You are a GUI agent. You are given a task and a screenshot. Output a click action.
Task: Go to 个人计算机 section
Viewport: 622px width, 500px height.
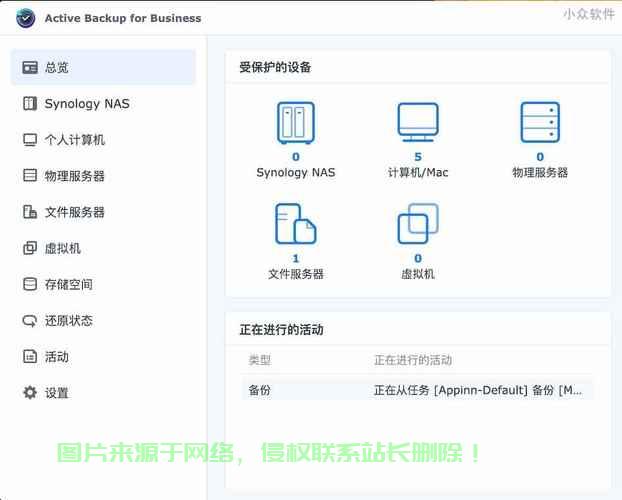pyautogui.click(x=103, y=140)
